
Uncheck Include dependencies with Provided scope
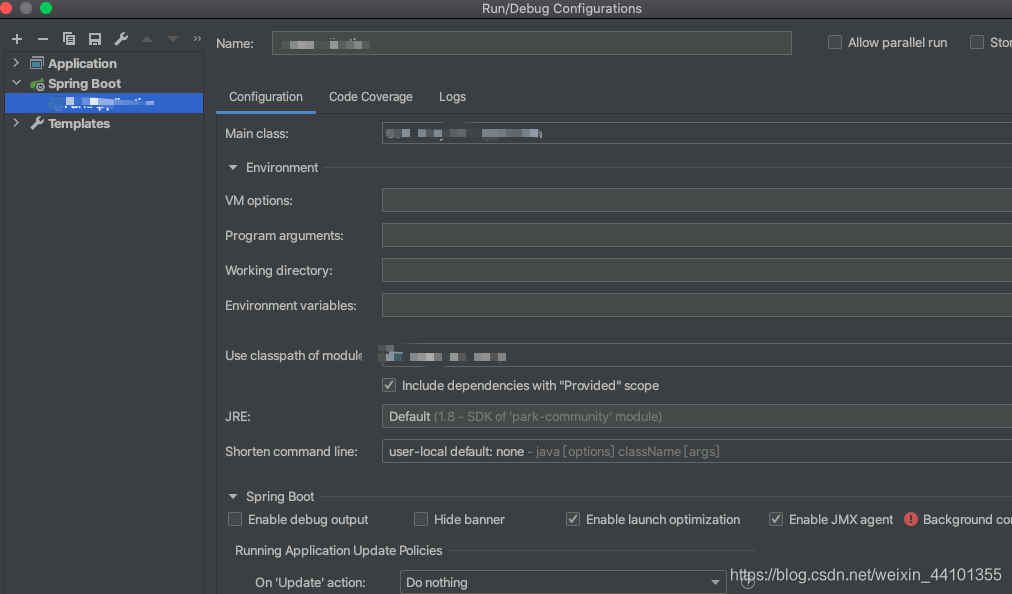point(389,385)
